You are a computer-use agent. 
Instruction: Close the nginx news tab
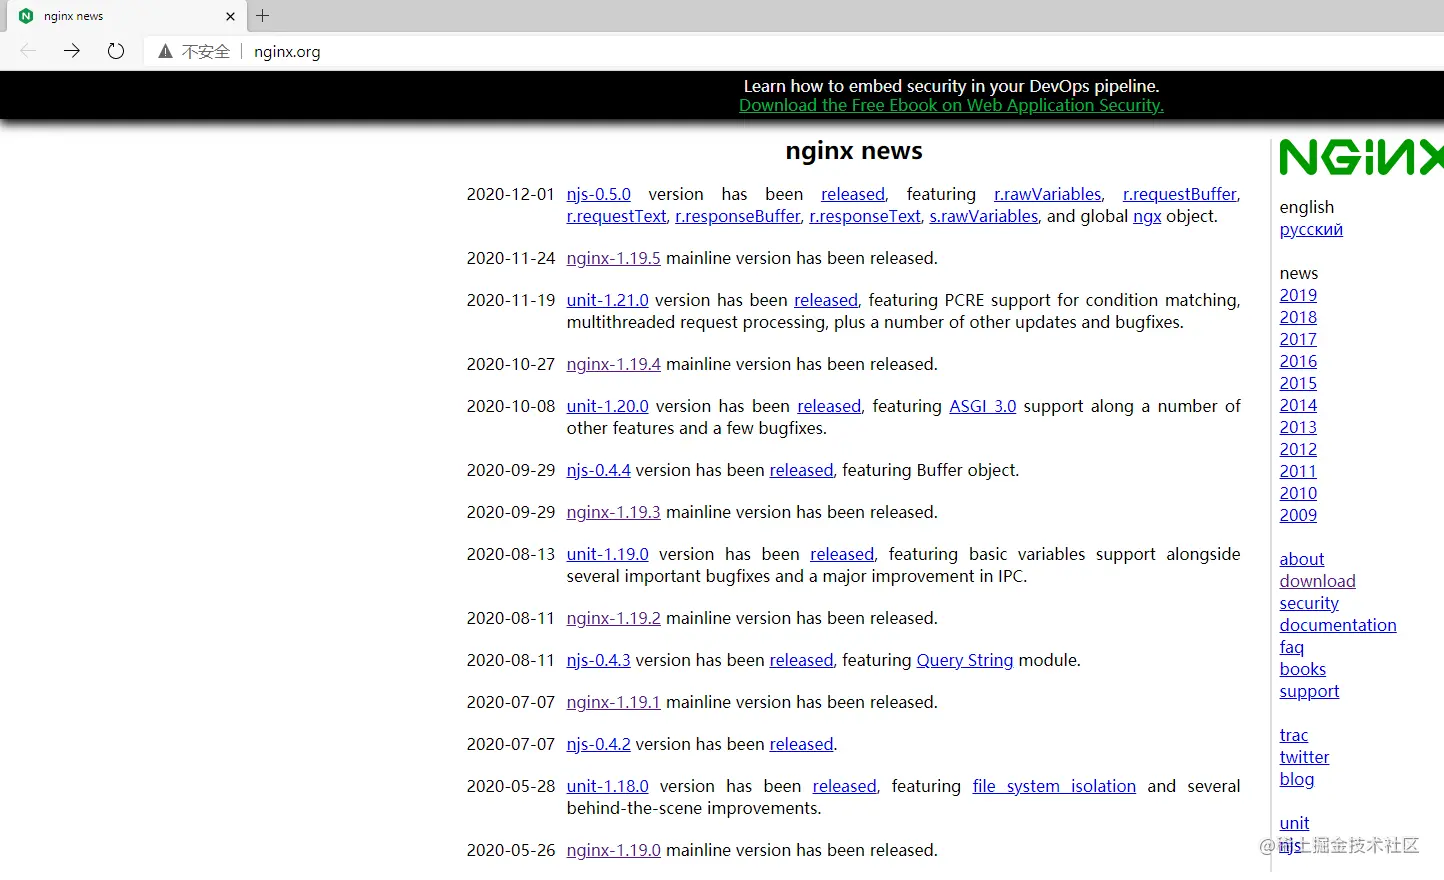(230, 16)
